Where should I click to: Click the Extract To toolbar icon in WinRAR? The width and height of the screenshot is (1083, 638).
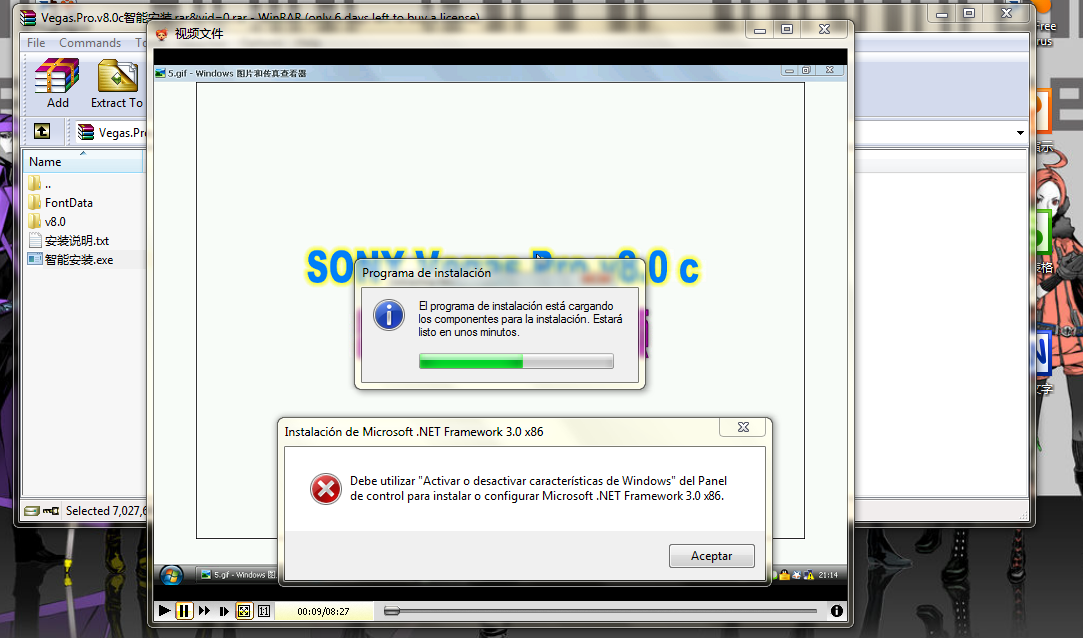point(117,84)
